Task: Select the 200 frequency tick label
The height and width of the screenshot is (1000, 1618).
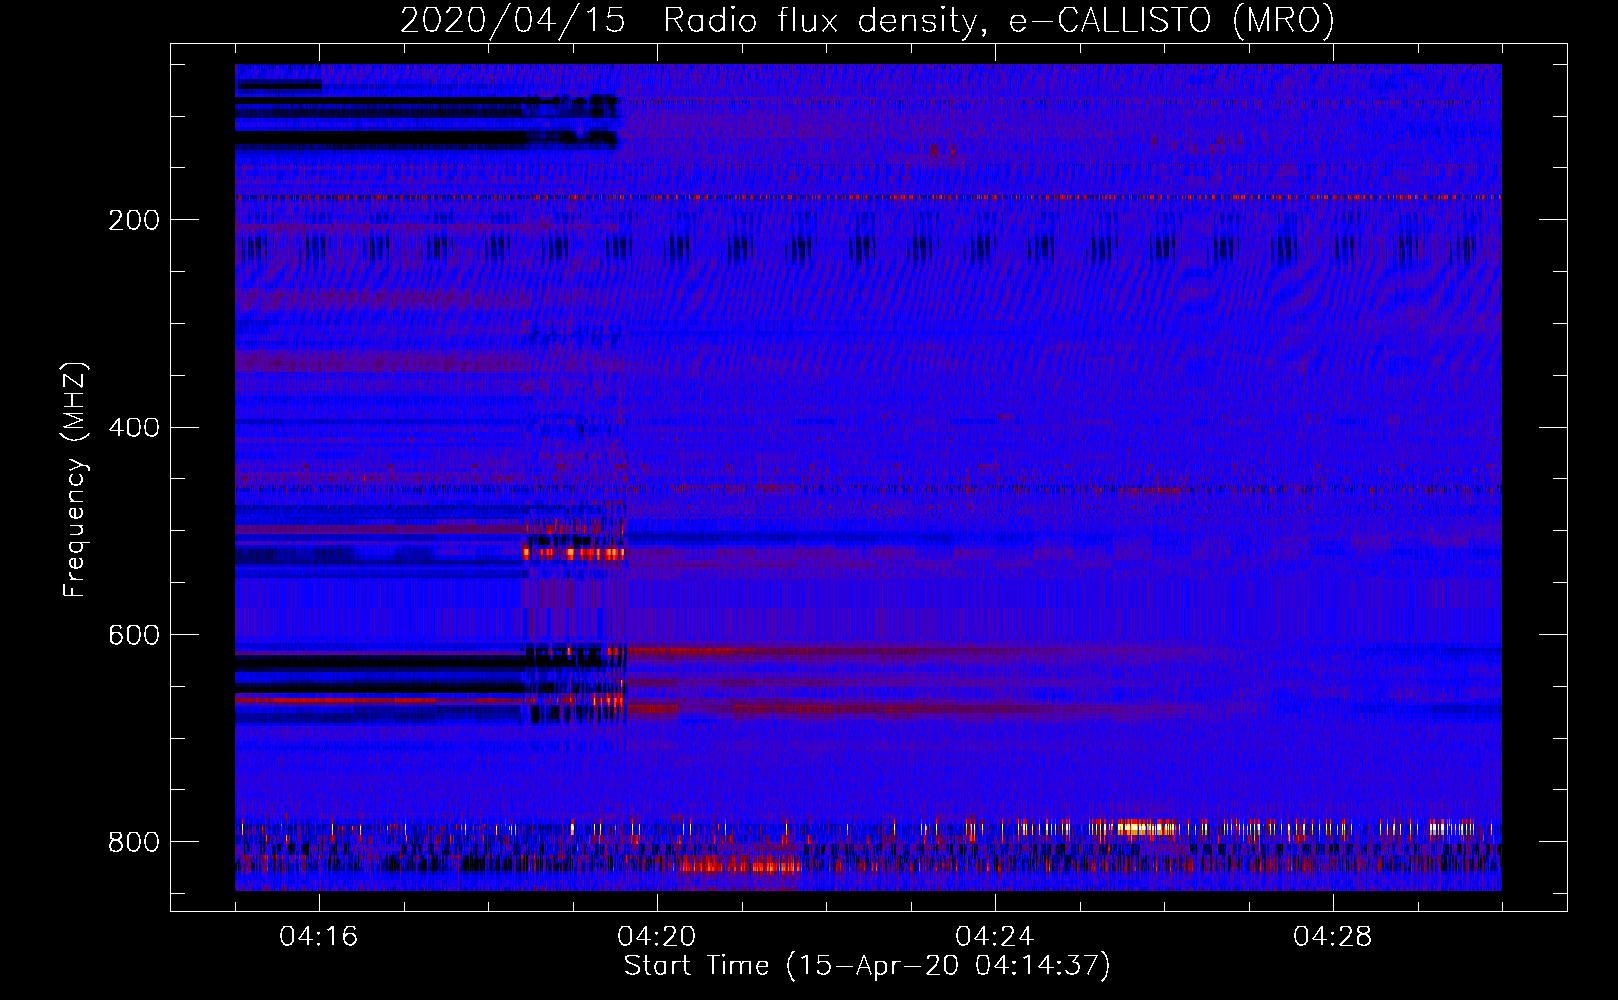Action: pyautogui.click(x=133, y=220)
